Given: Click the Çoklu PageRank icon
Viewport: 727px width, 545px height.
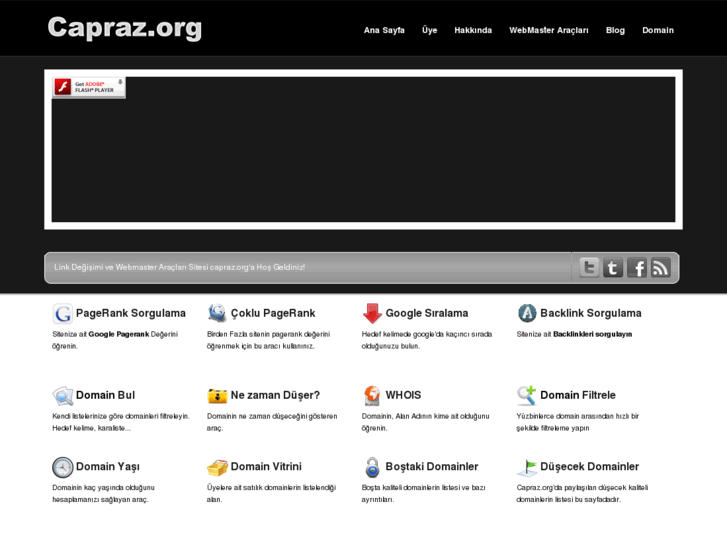Looking at the screenshot, I should coord(217,313).
